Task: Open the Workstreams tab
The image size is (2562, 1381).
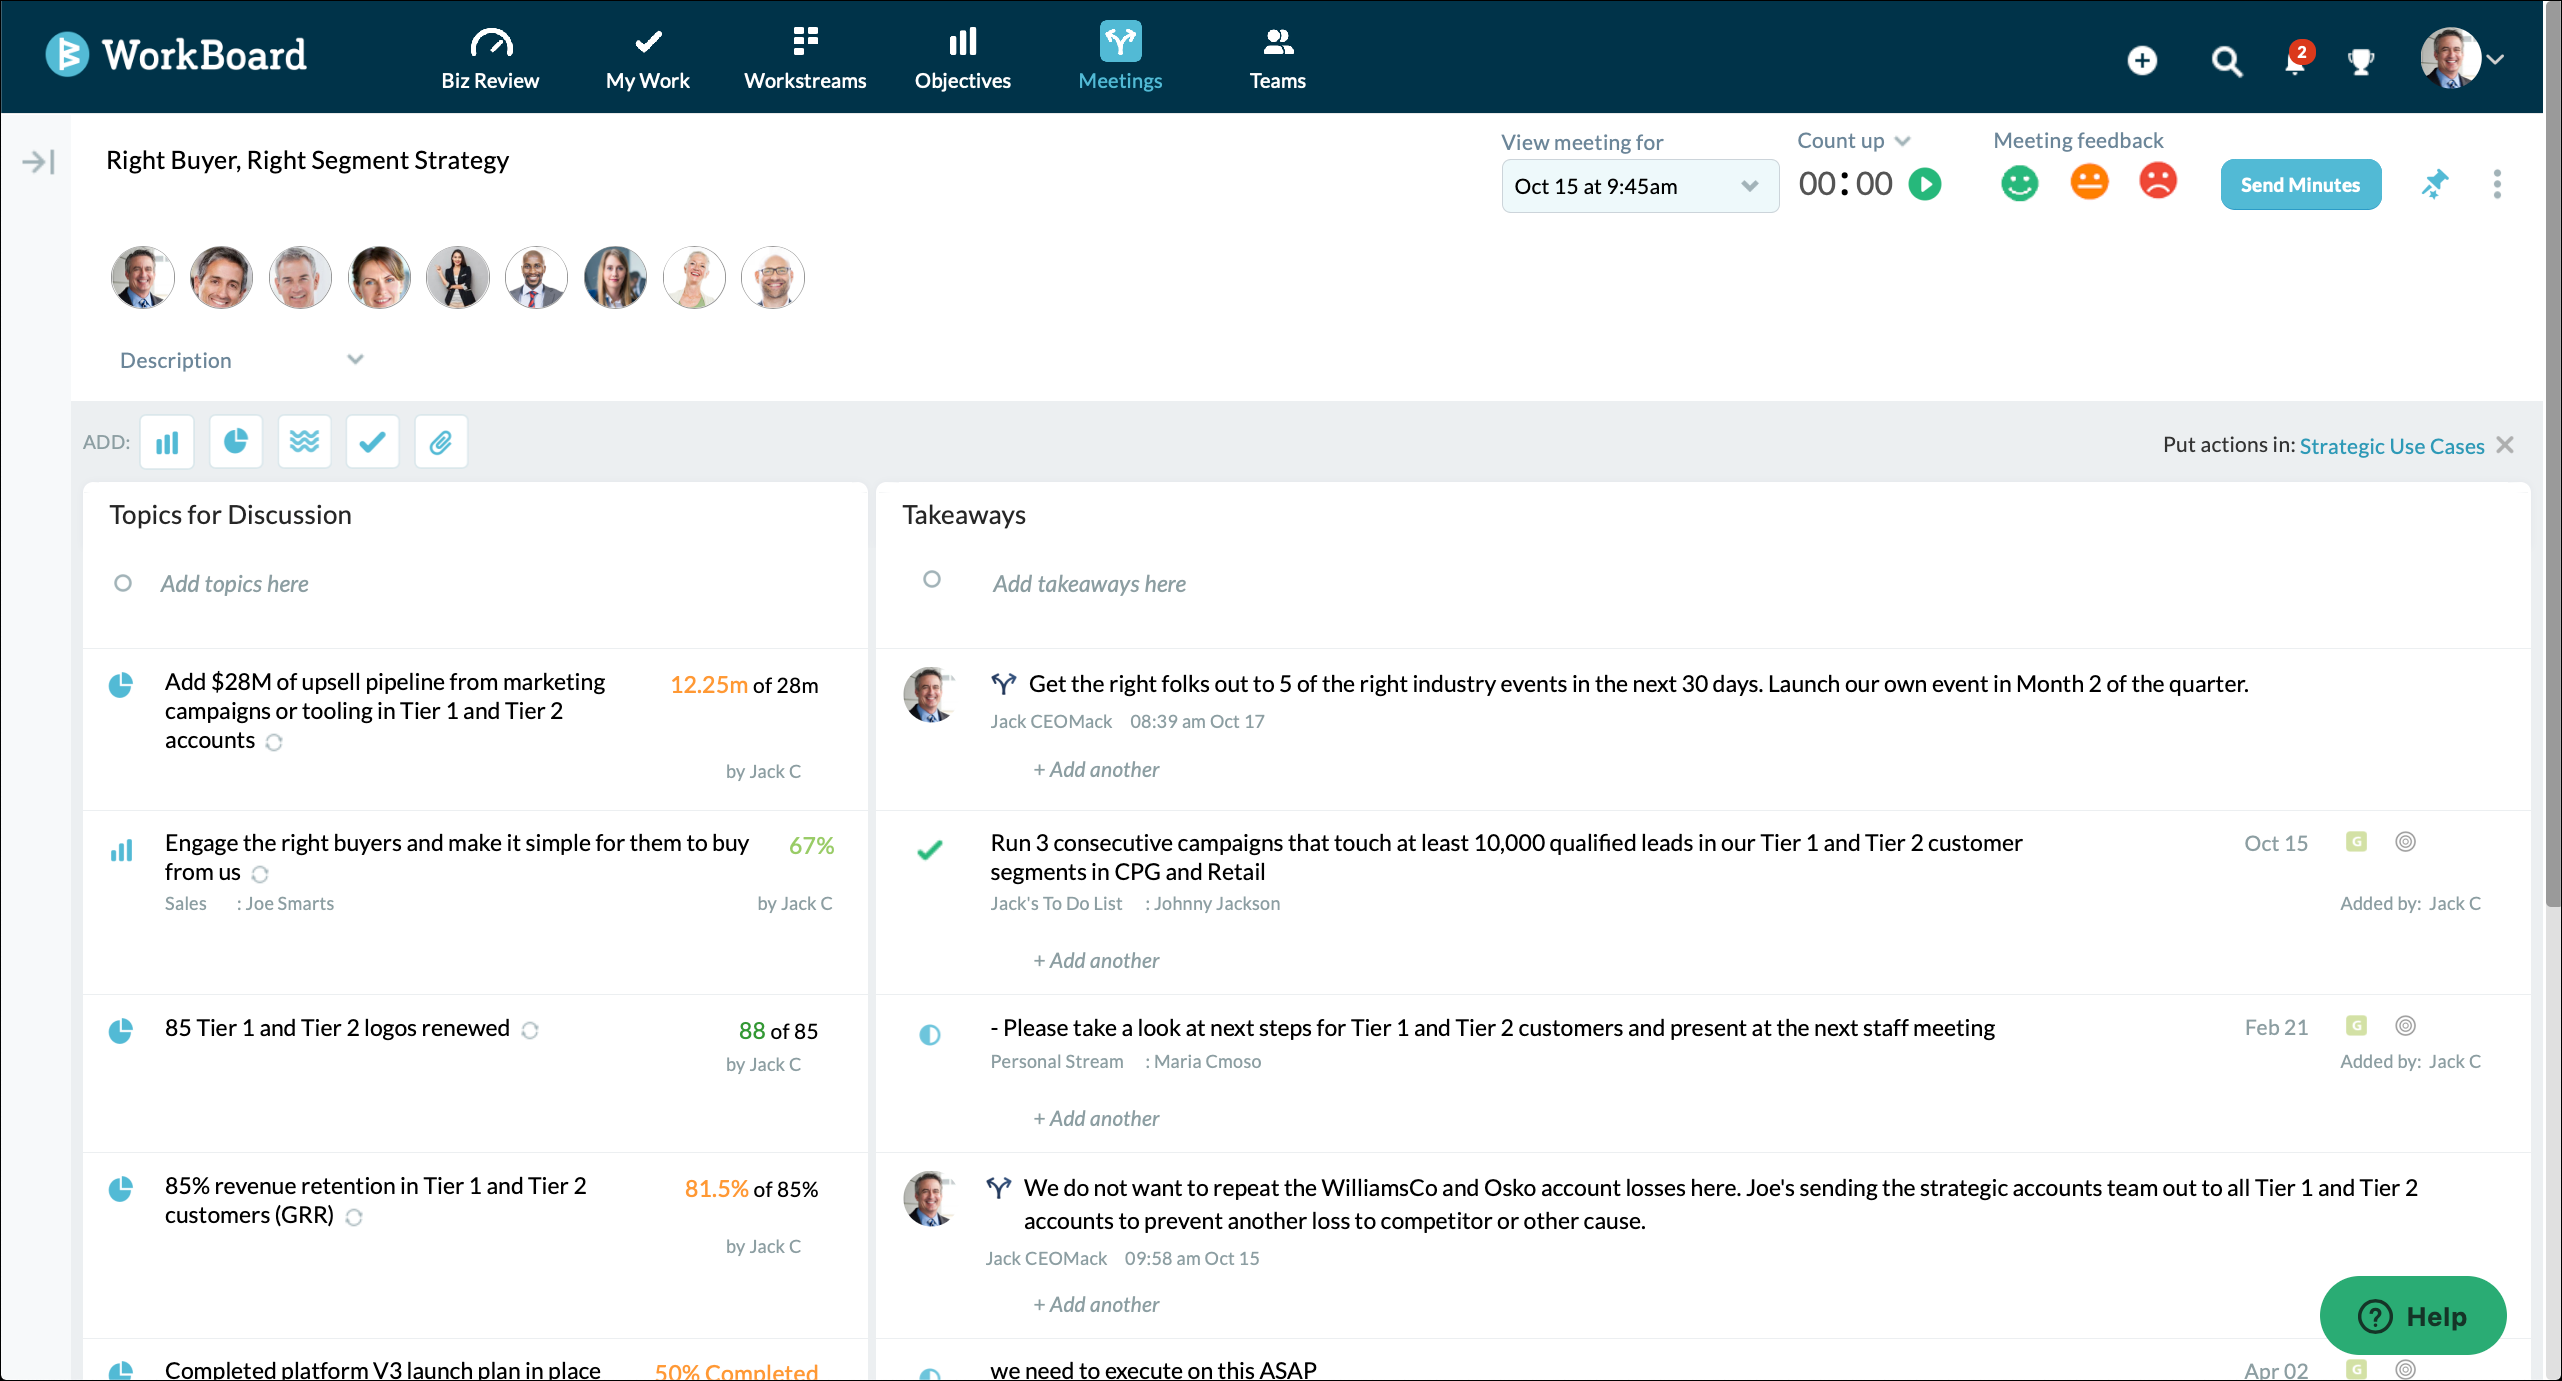Action: click(805, 58)
